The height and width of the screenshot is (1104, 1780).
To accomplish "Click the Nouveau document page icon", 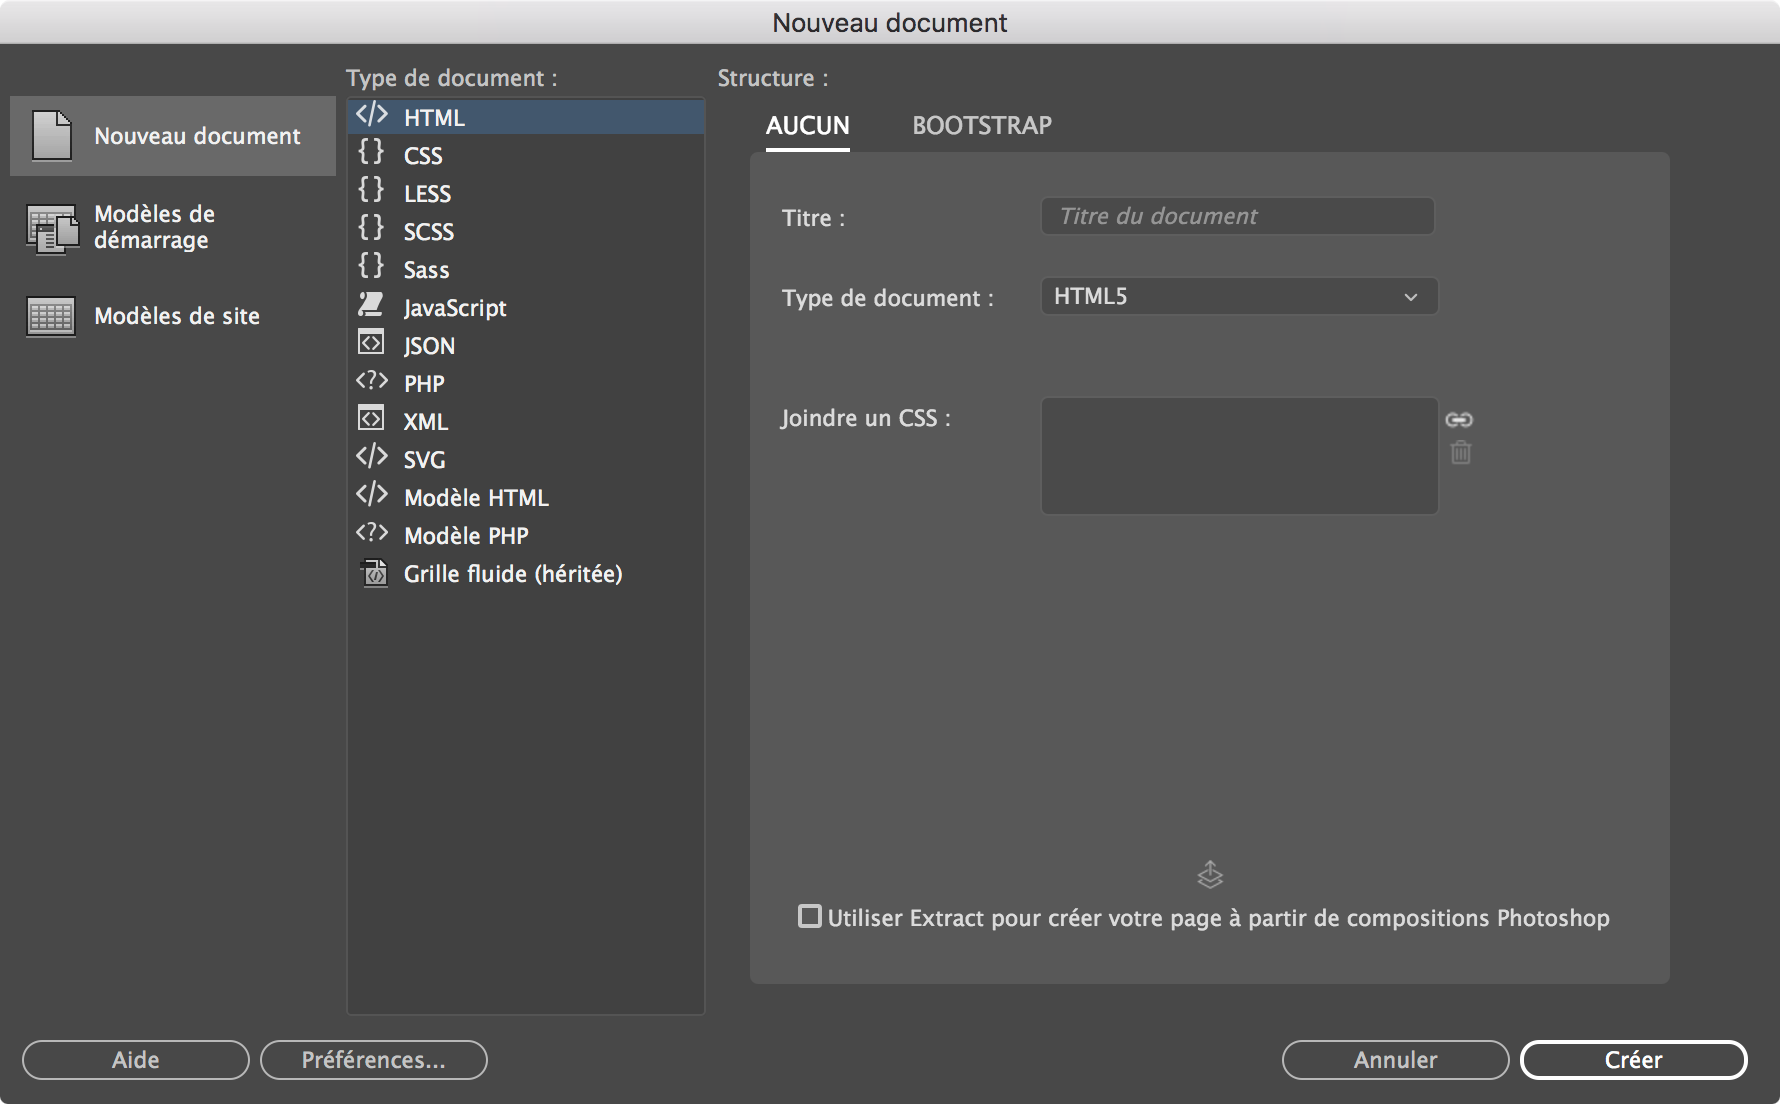I will 51,136.
